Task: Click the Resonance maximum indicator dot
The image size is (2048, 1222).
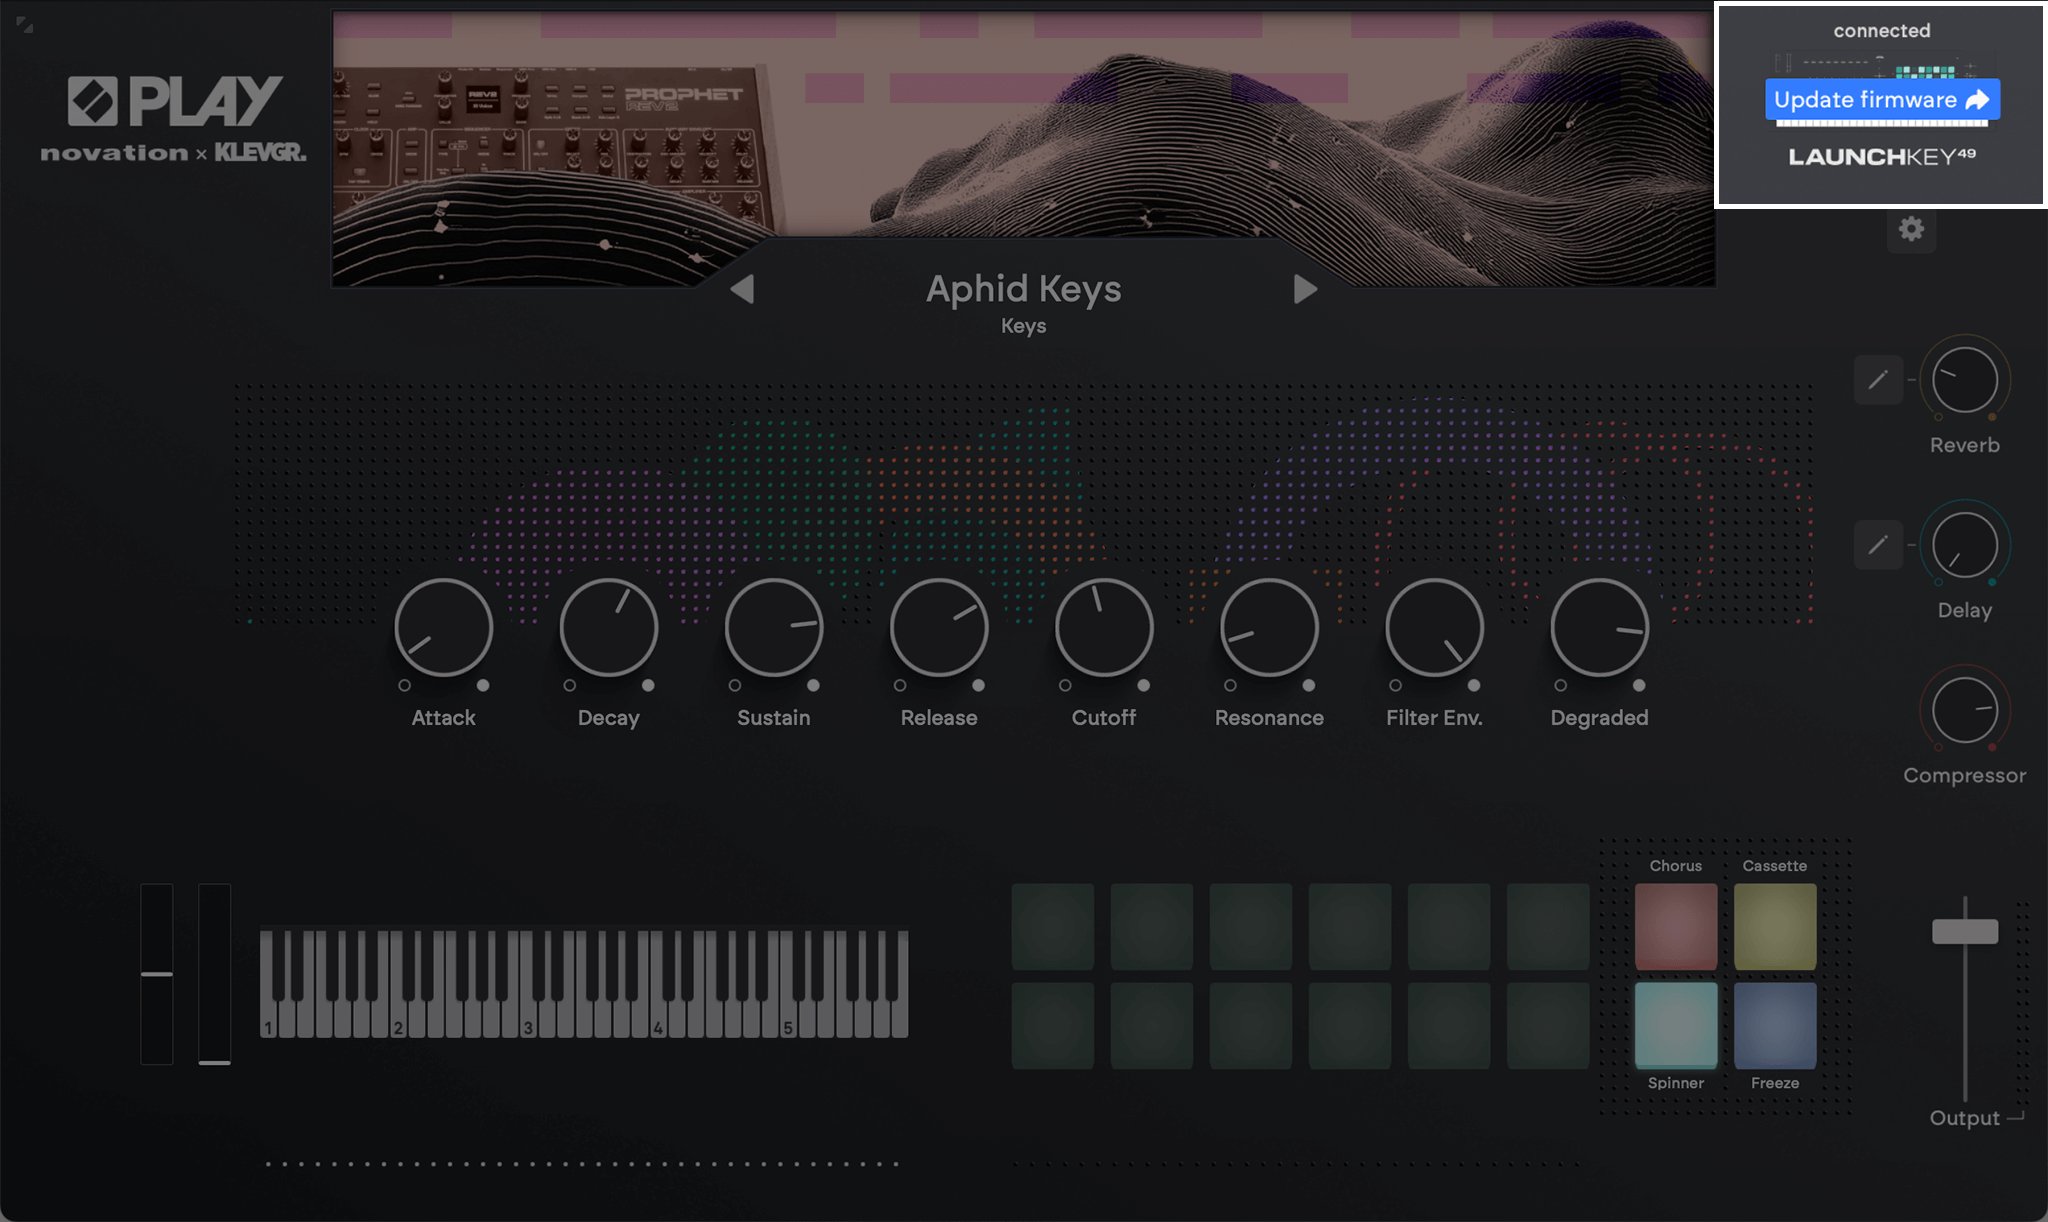Action: pyautogui.click(x=1308, y=686)
